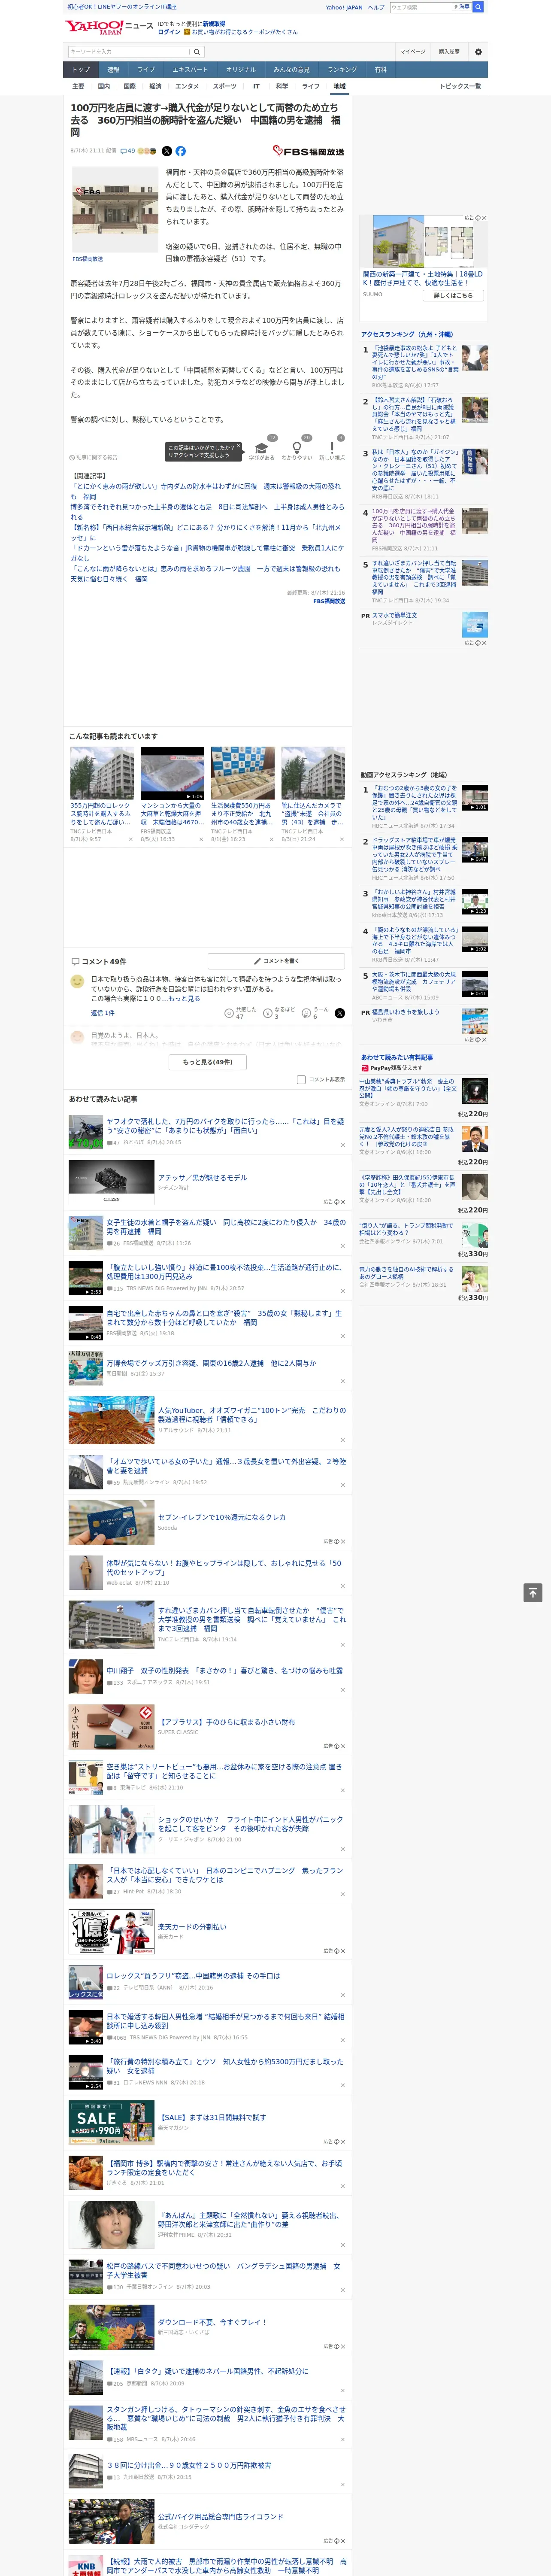Image resolution: width=551 pixels, height=2576 pixels.
Task: Click the ログイン link
Action: pos(169,32)
